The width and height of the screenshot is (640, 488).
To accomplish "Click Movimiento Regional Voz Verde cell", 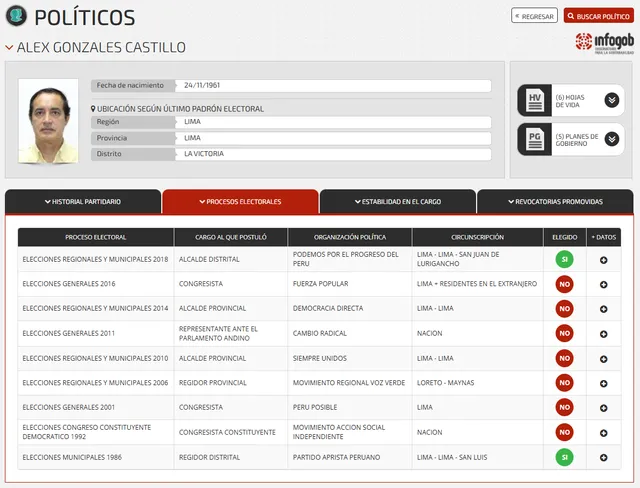I will pyautogui.click(x=349, y=383).
